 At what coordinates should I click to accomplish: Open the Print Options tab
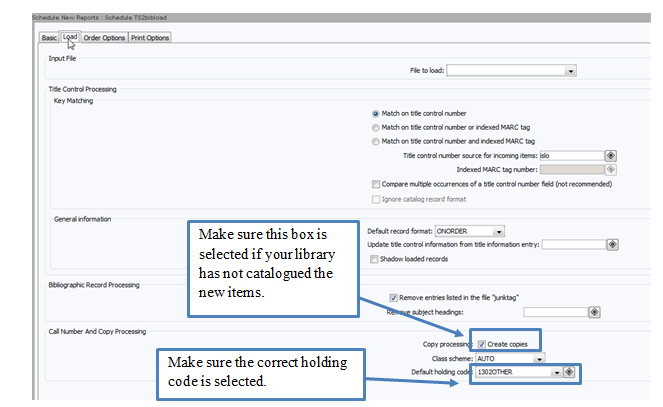pos(150,38)
